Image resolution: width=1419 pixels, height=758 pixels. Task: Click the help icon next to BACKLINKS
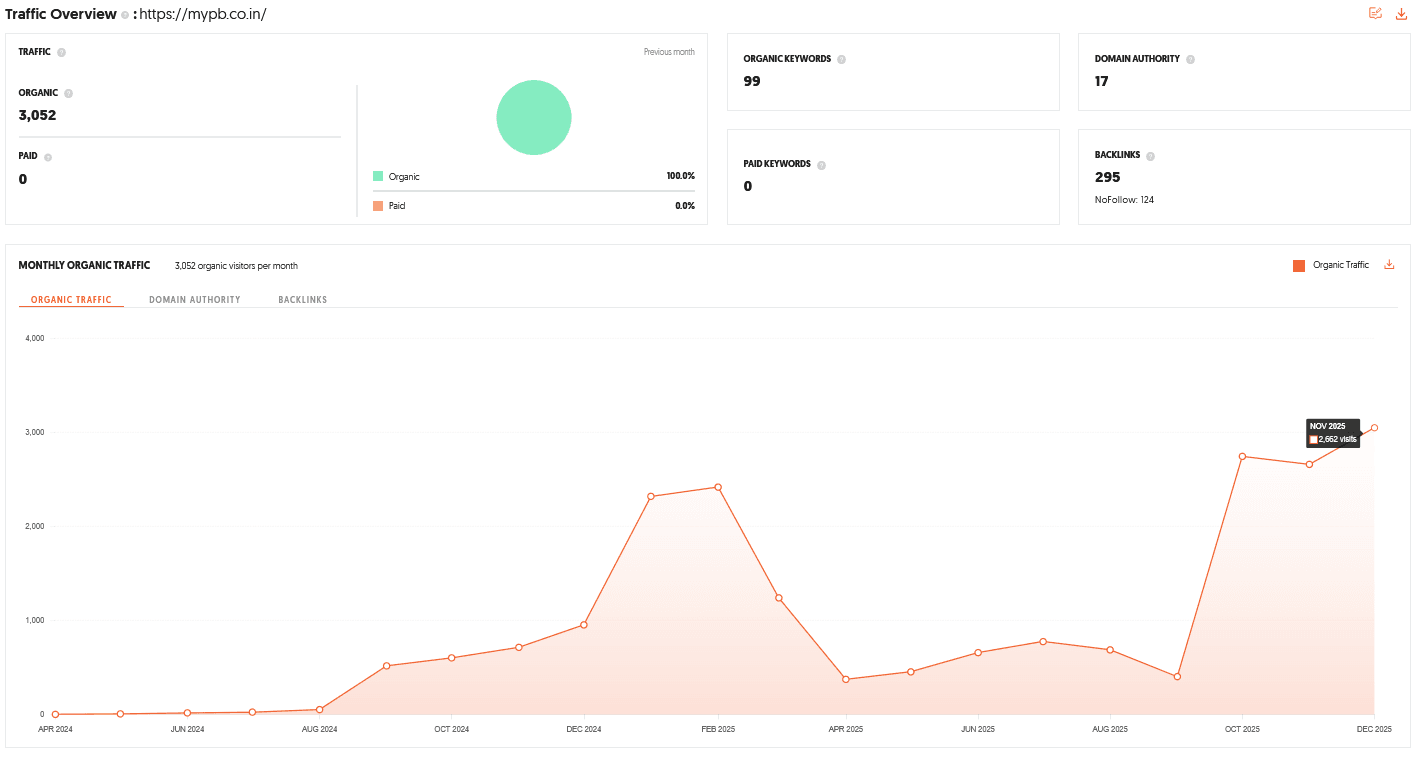point(1149,155)
